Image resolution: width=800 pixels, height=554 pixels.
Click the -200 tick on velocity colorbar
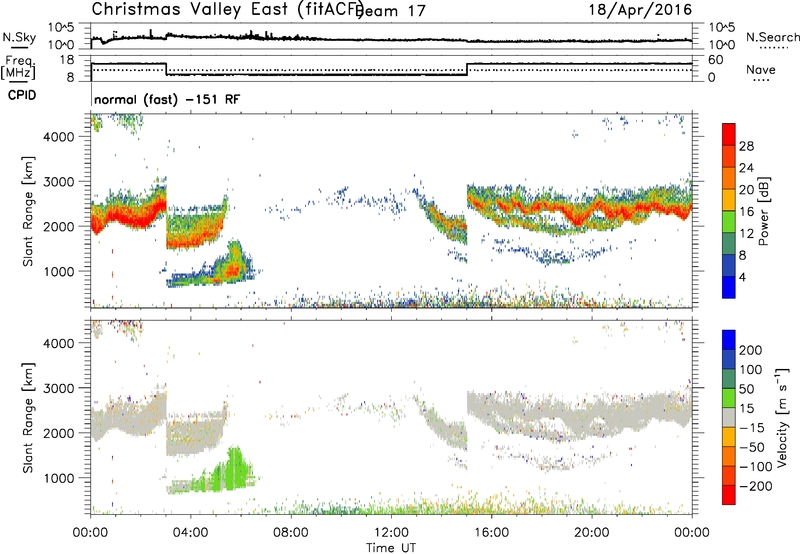[x=756, y=486]
